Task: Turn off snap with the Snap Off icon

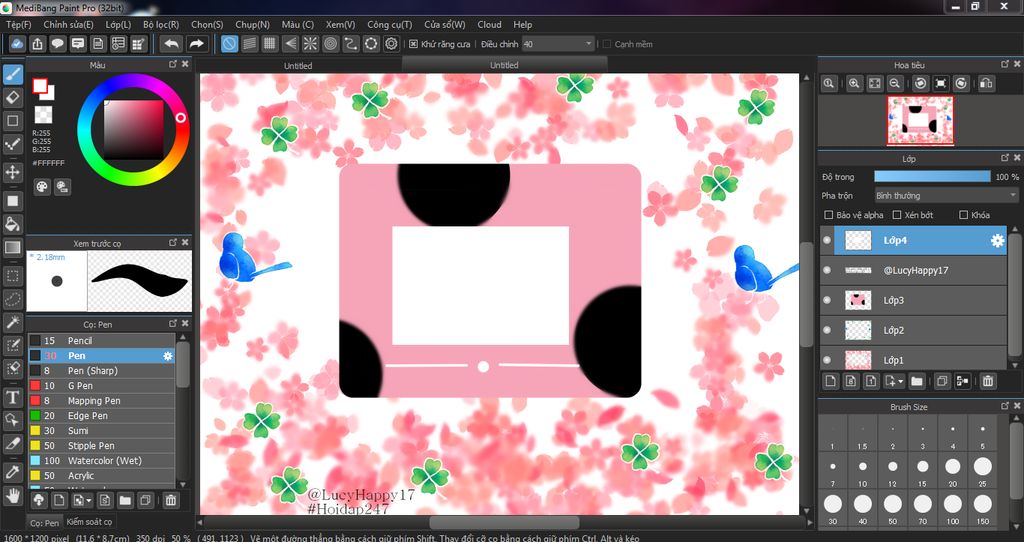Action: (x=229, y=44)
